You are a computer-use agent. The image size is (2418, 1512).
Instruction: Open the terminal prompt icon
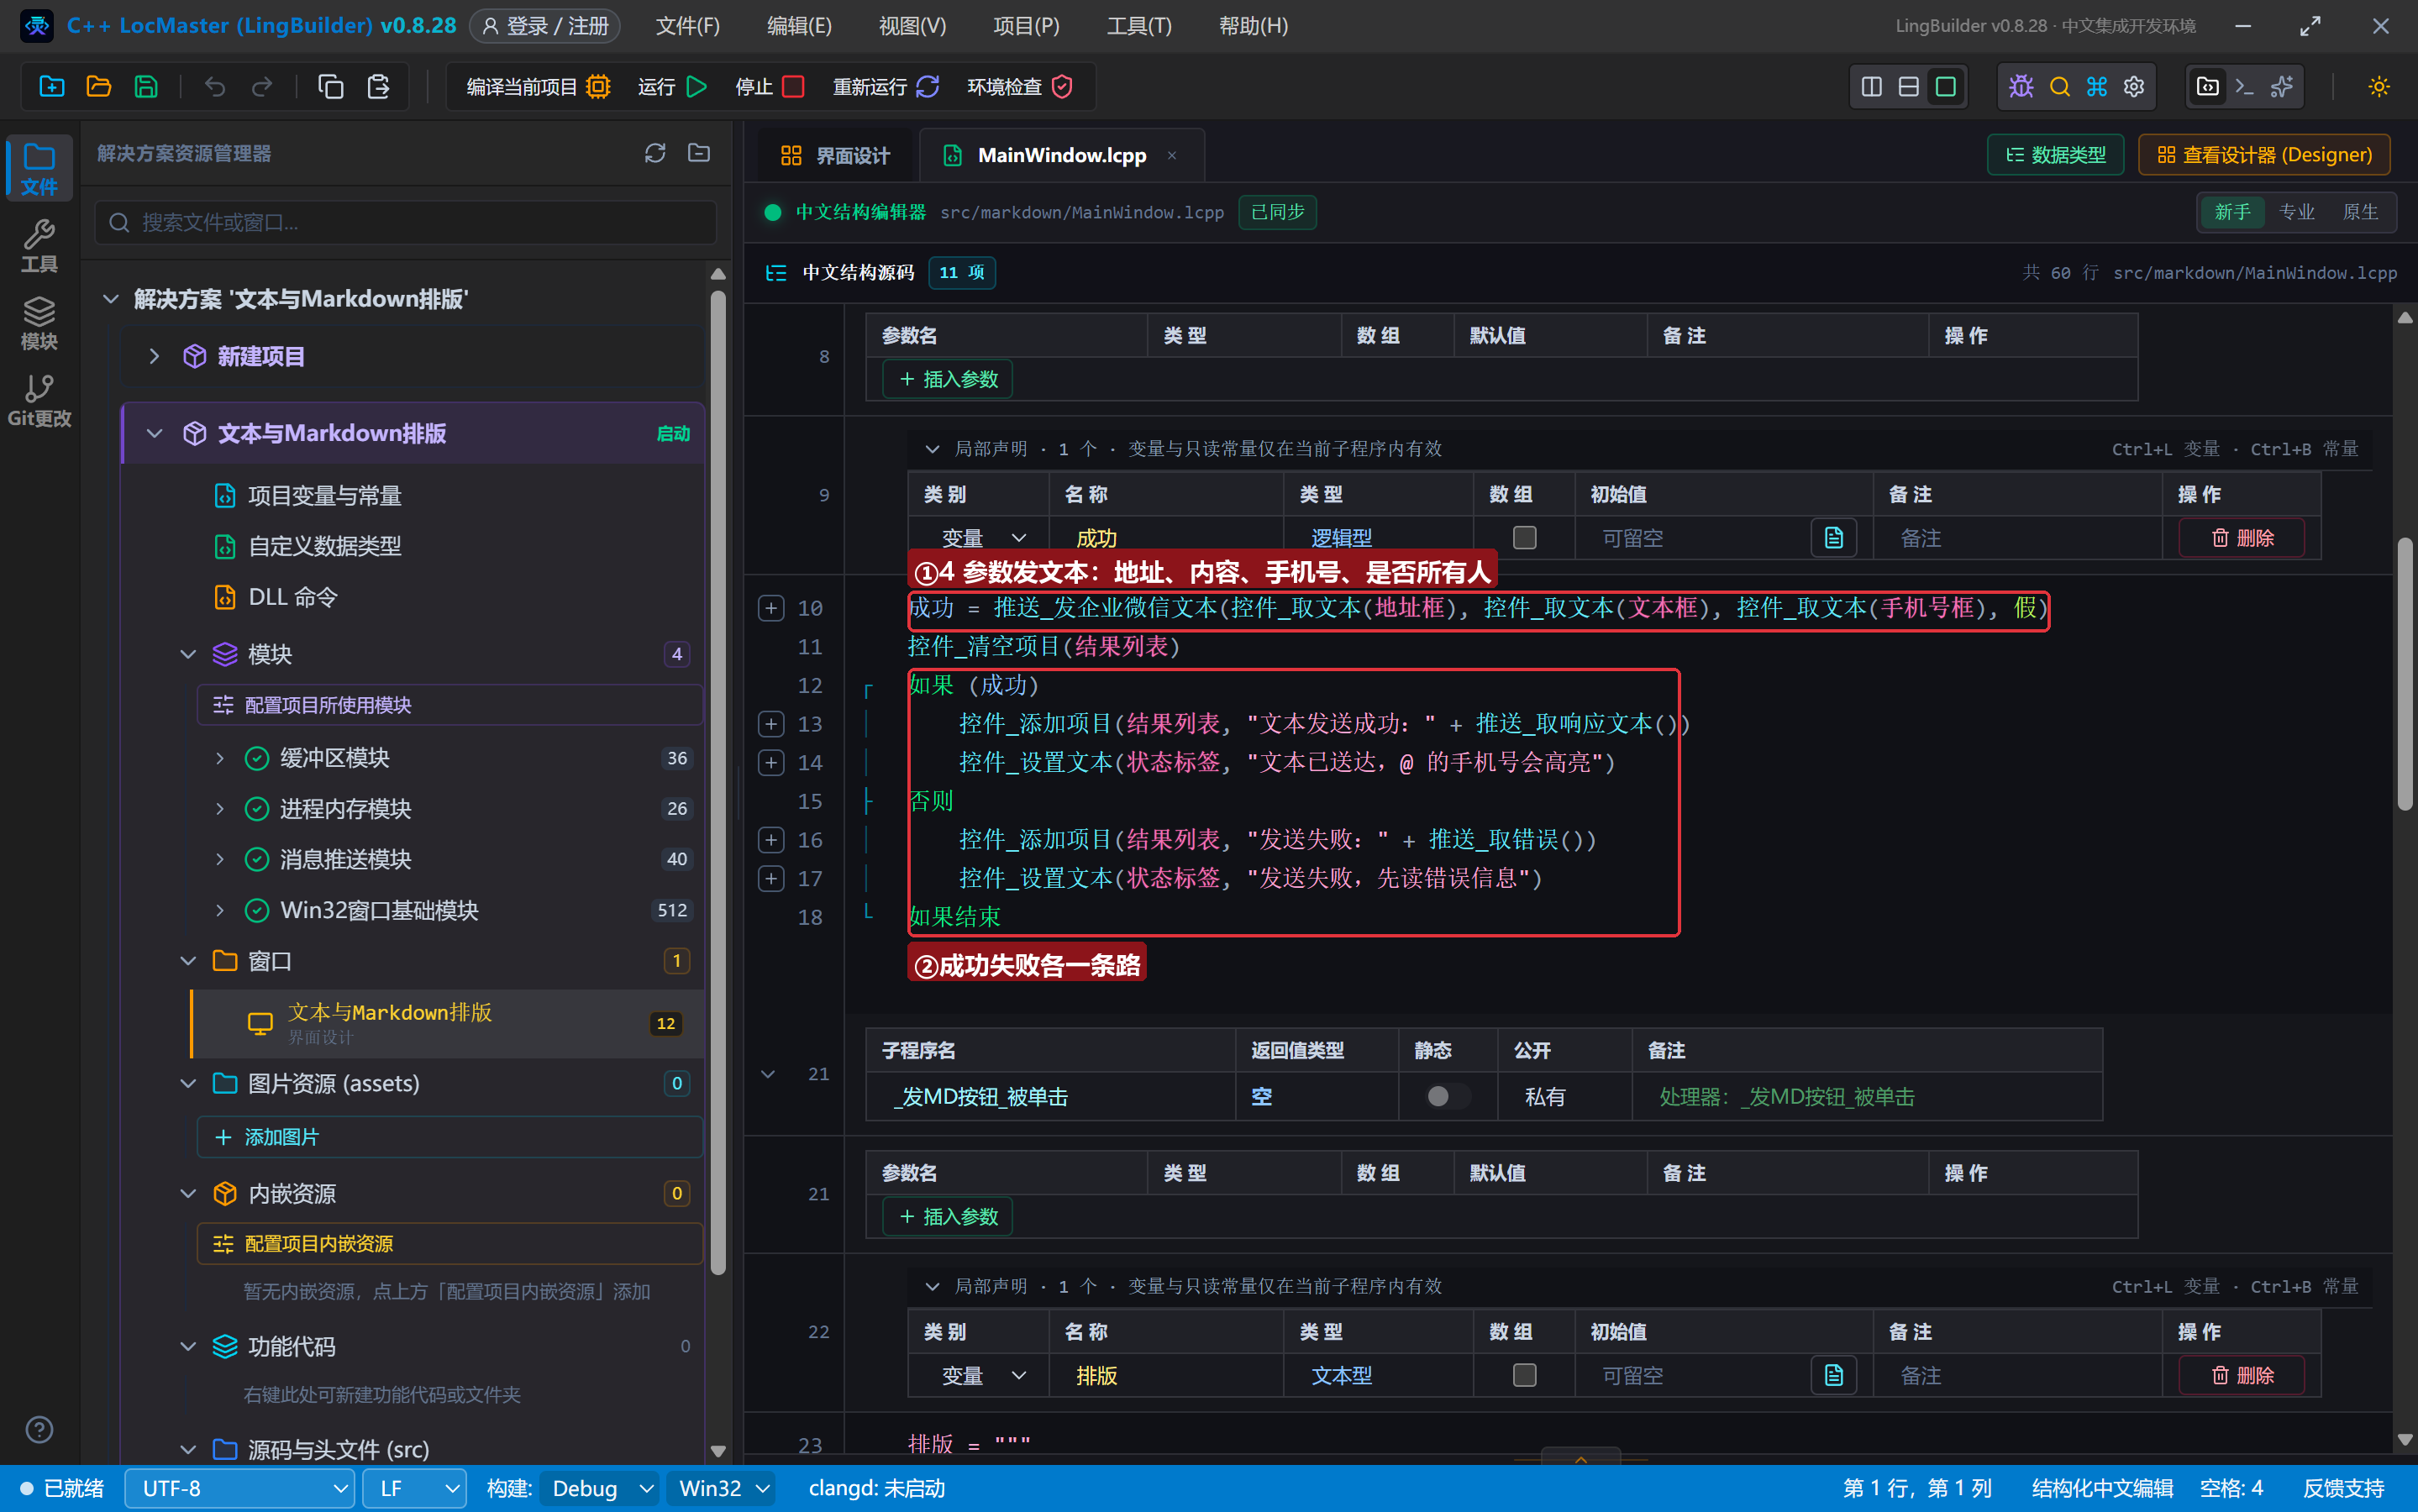tap(2244, 87)
